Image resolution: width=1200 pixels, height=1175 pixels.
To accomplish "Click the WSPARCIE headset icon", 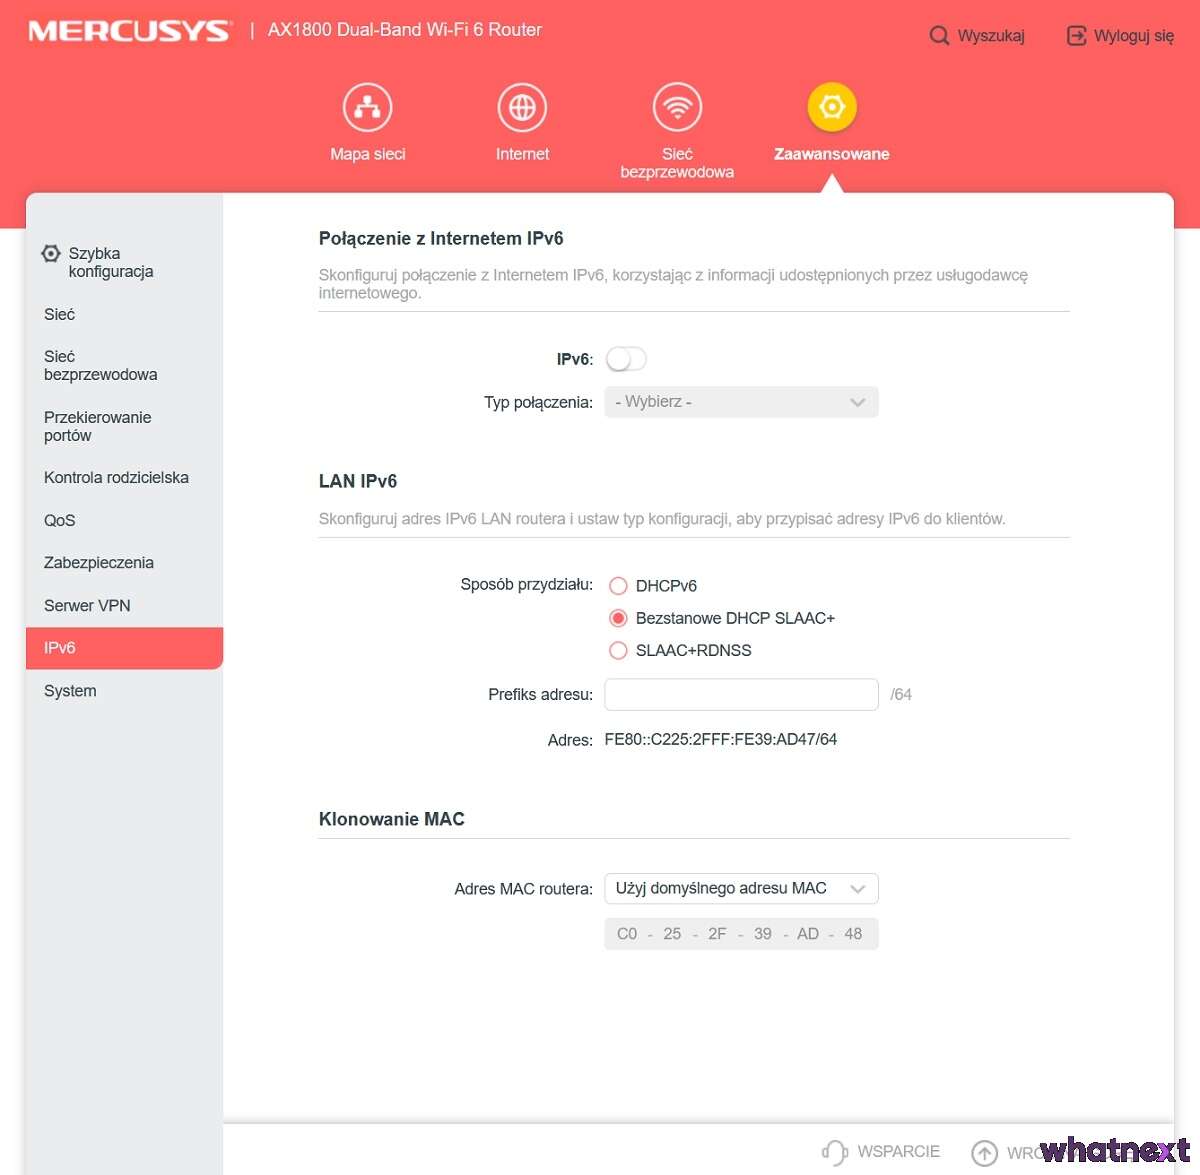I will tap(834, 1152).
